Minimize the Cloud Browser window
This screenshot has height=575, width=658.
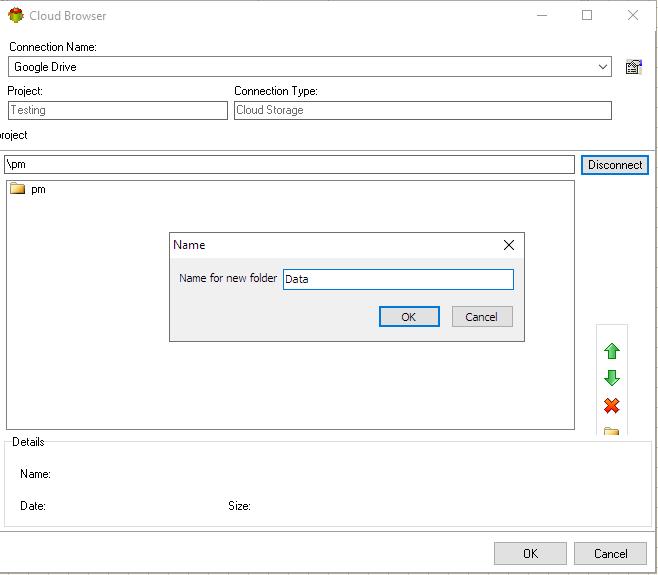(542, 16)
